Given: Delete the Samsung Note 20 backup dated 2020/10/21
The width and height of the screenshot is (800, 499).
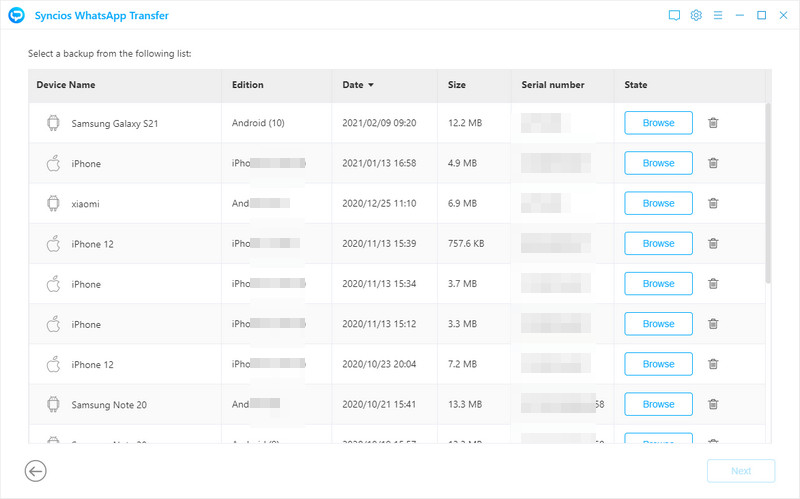Looking at the screenshot, I should 713,404.
